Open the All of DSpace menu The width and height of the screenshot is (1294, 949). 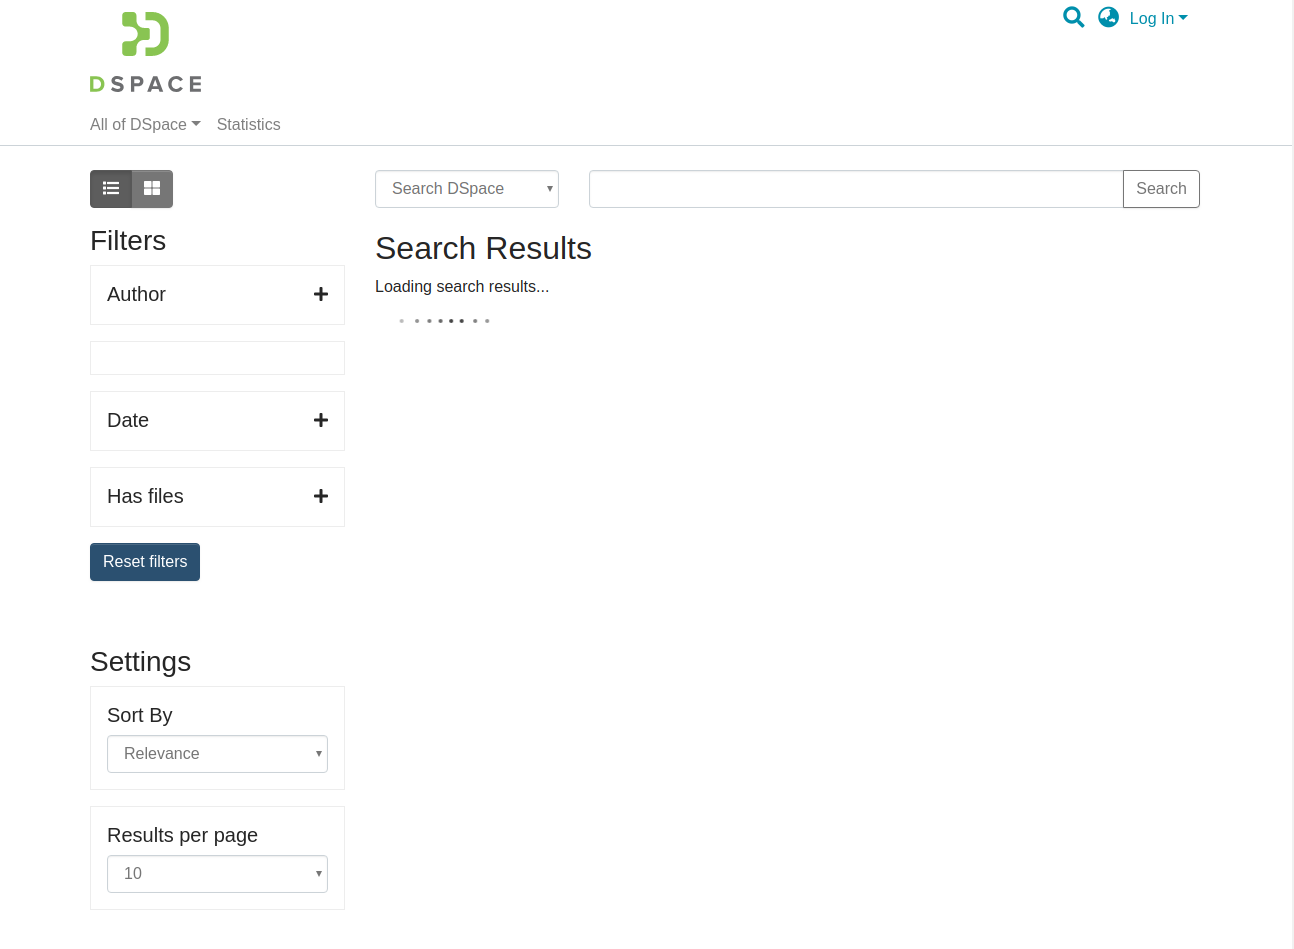(x=145, y=124)
